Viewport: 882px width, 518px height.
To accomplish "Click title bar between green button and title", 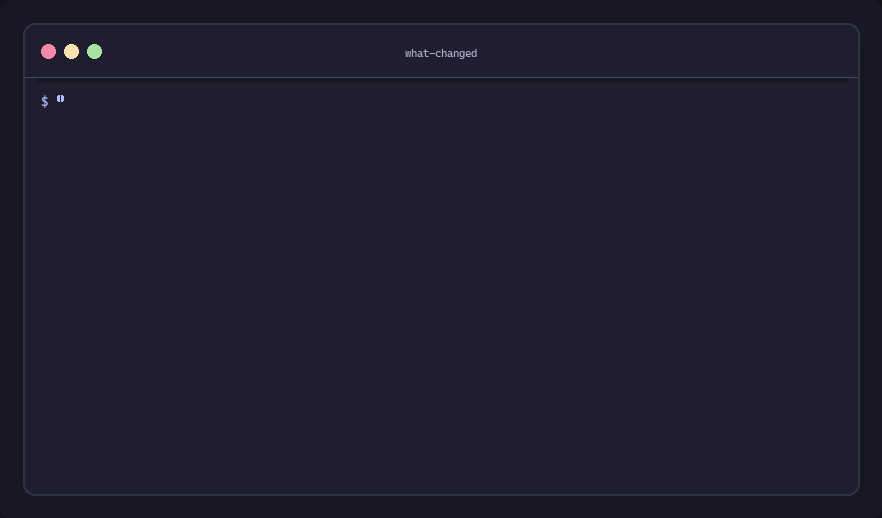I will click(x=253, y=52).
